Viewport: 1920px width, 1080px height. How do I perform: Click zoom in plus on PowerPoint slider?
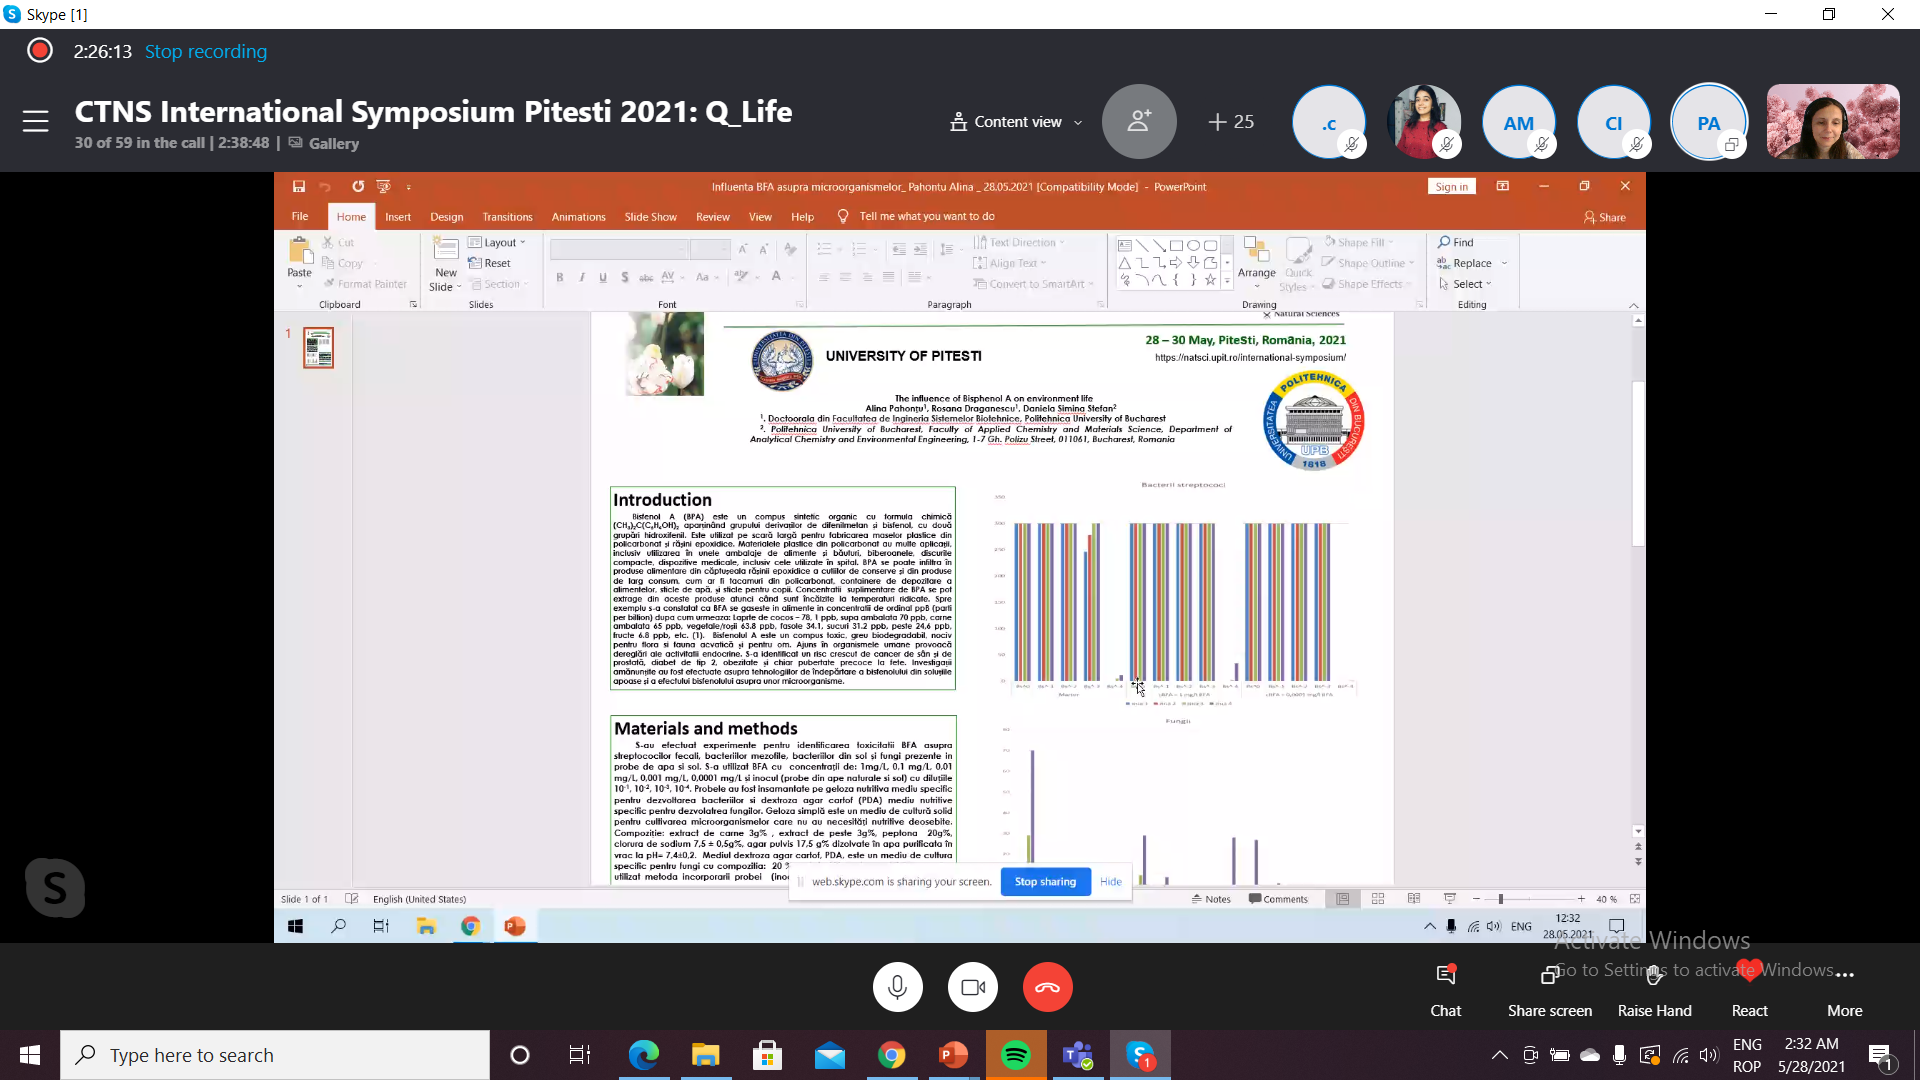1581,899
